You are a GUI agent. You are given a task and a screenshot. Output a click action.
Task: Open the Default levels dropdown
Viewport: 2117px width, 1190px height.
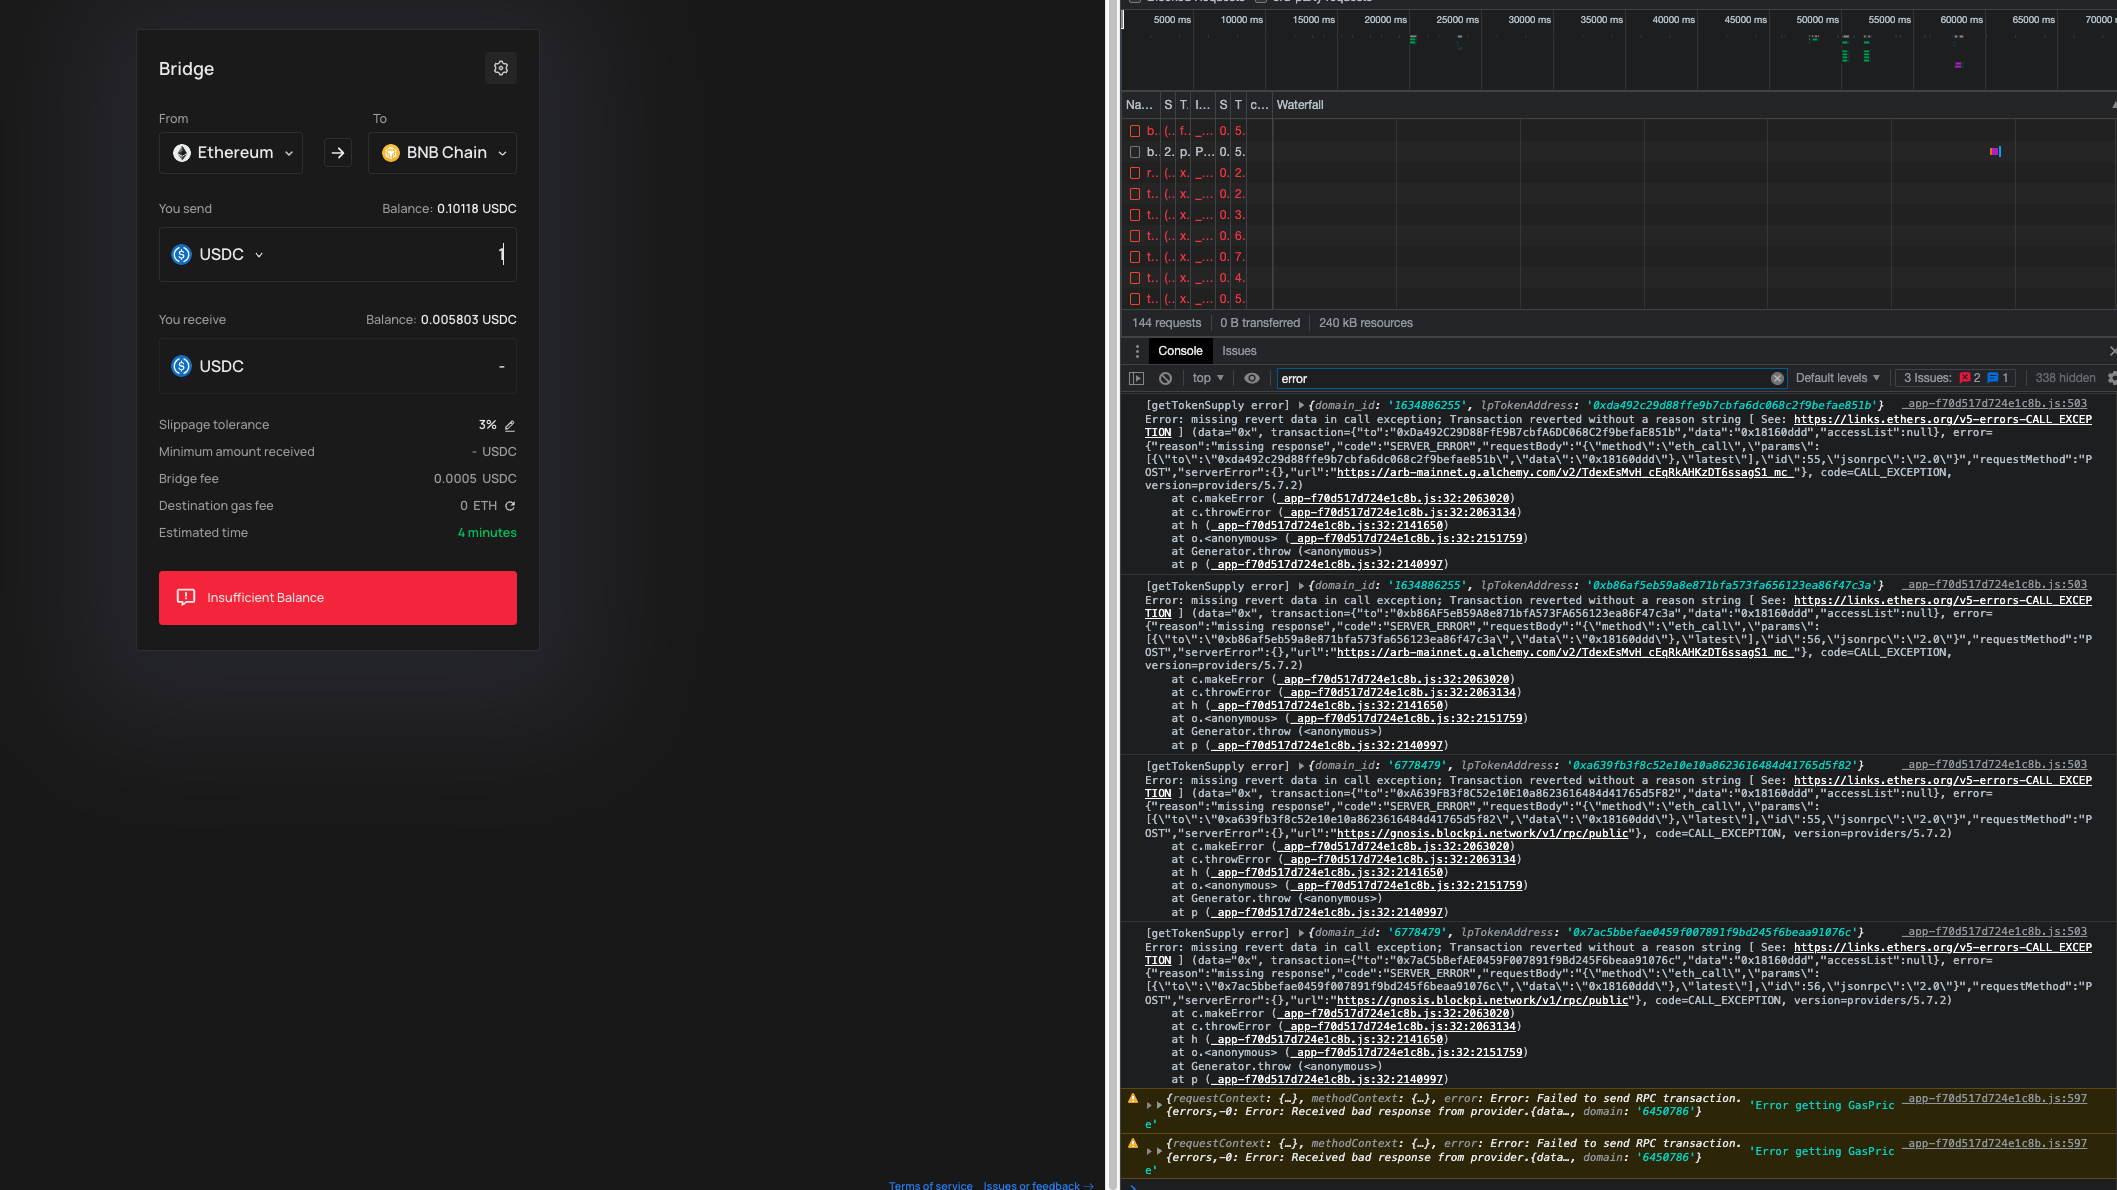click(x=1836, y=378)
